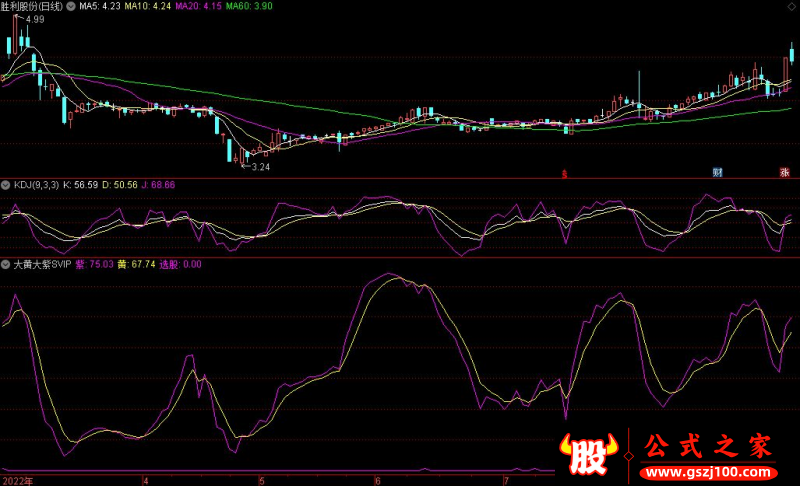Select the 选股: 0.00 indicator label
800x486 pixels.
click(181, 264)
